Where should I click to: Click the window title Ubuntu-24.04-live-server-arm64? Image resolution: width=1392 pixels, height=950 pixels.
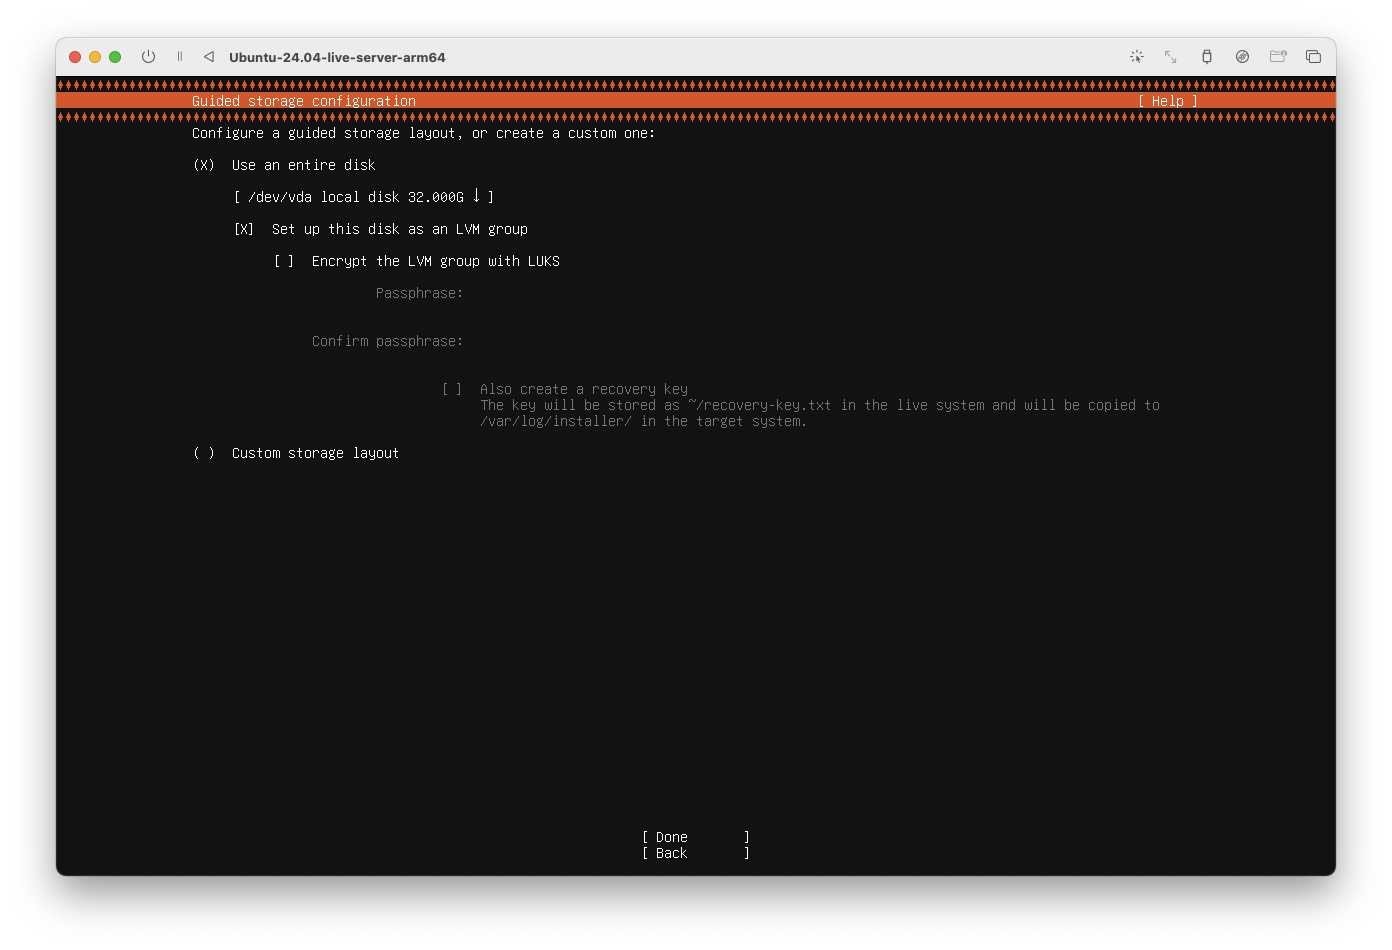[x=337, y=57]
